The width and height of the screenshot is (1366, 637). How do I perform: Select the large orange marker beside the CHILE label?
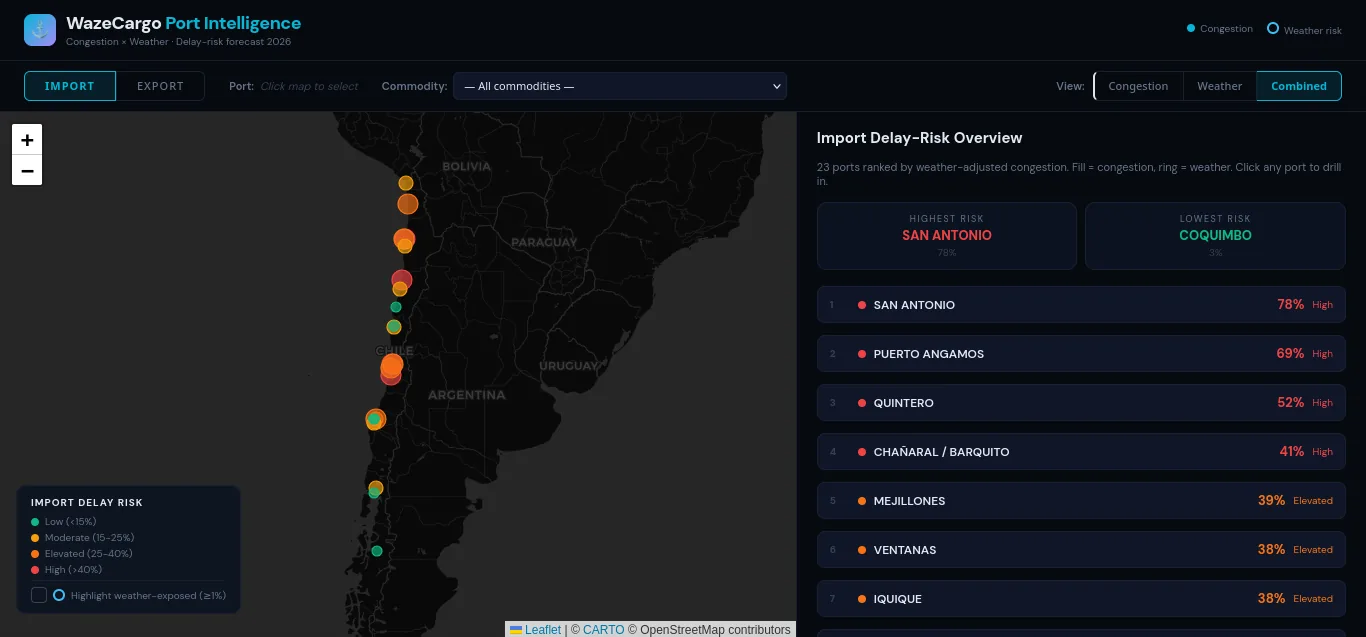click(x=392, y=365)
